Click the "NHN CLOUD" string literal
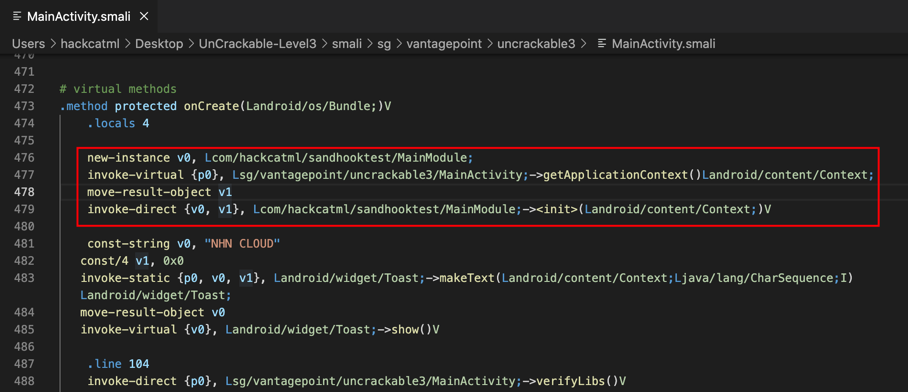Screen dimensions: 908x392 pos(242,244)
